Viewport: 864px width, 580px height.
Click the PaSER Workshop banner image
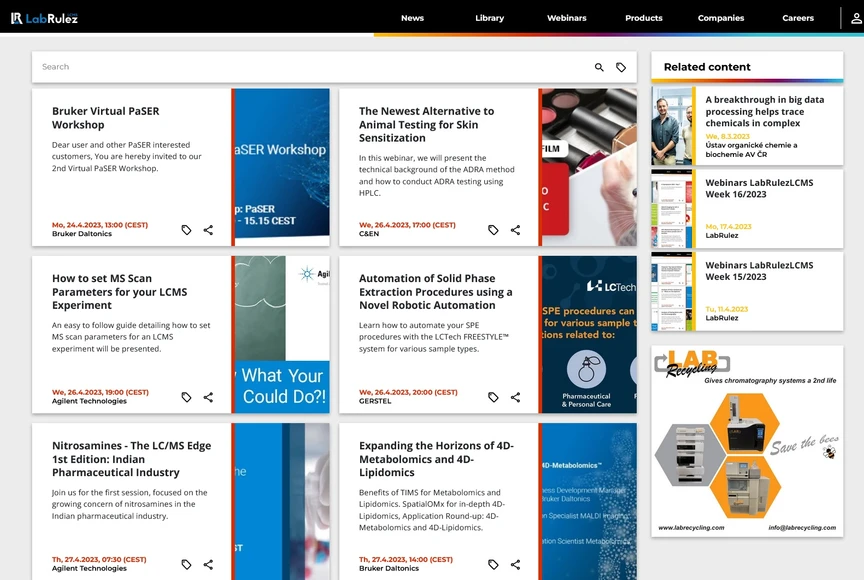(x=280, y=167)
